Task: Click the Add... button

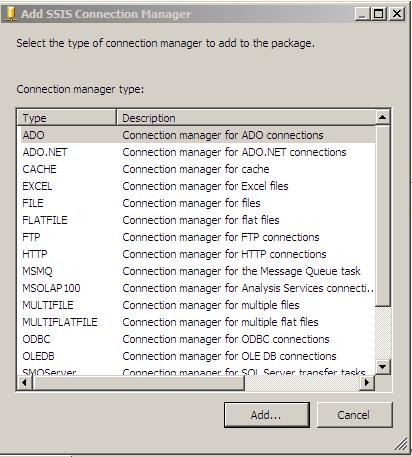Action: [267, 415]
